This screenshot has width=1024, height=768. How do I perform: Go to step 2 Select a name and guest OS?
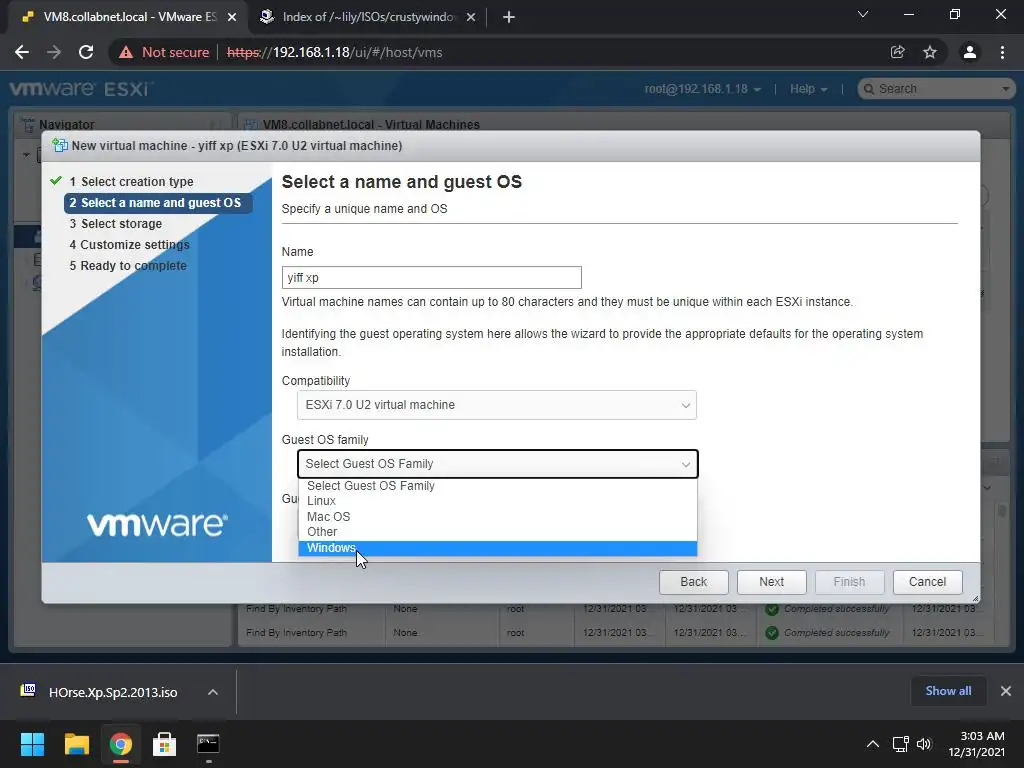(157, 203)
